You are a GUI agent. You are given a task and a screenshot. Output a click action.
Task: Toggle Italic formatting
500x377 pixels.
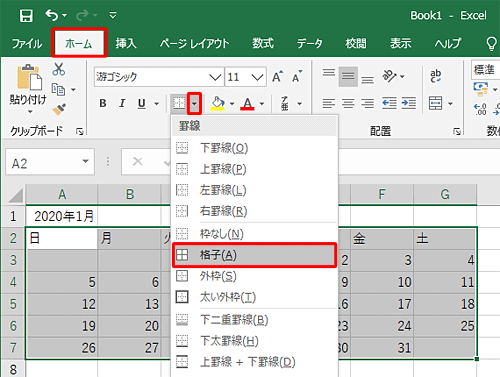[122, 103]
